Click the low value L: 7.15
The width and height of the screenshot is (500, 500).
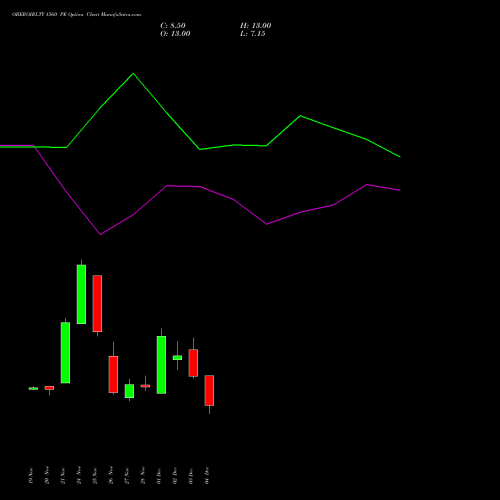(253, 34)
